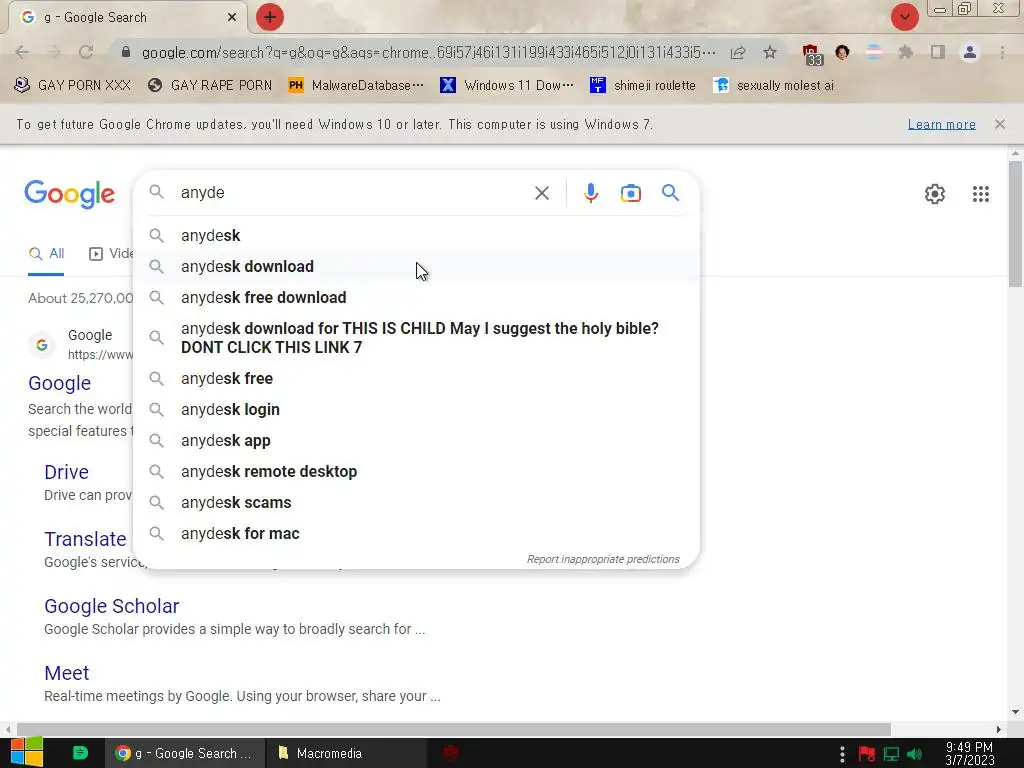Click 'Report inappropriate predictions'
Image resolution: width=1024 pixels, height=768 pixels.
[x=603, y=559]
